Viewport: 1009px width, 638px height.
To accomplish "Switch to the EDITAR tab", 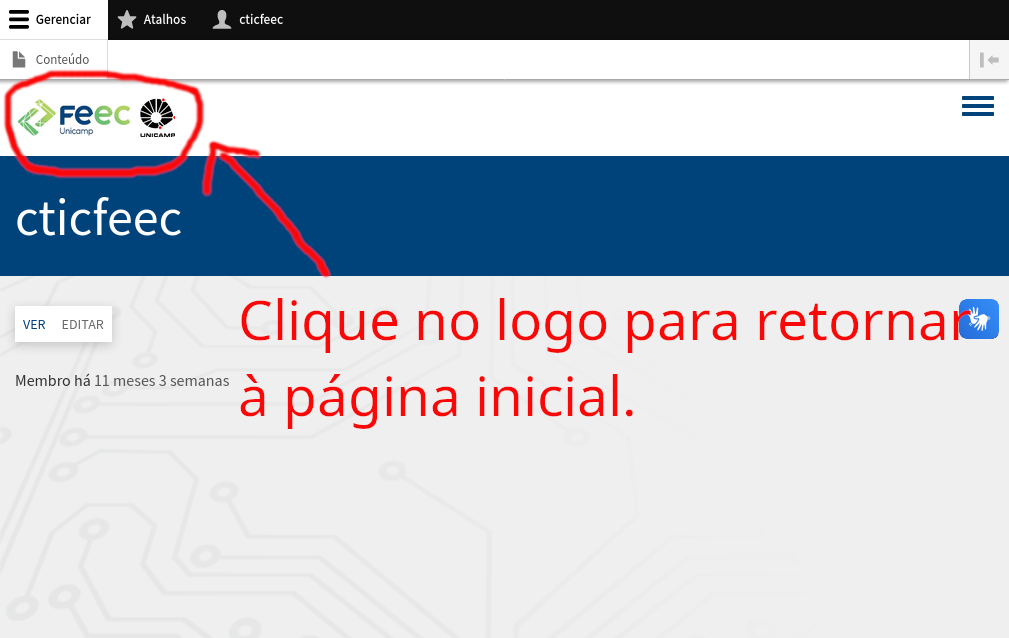I will [x=82, y=324].
